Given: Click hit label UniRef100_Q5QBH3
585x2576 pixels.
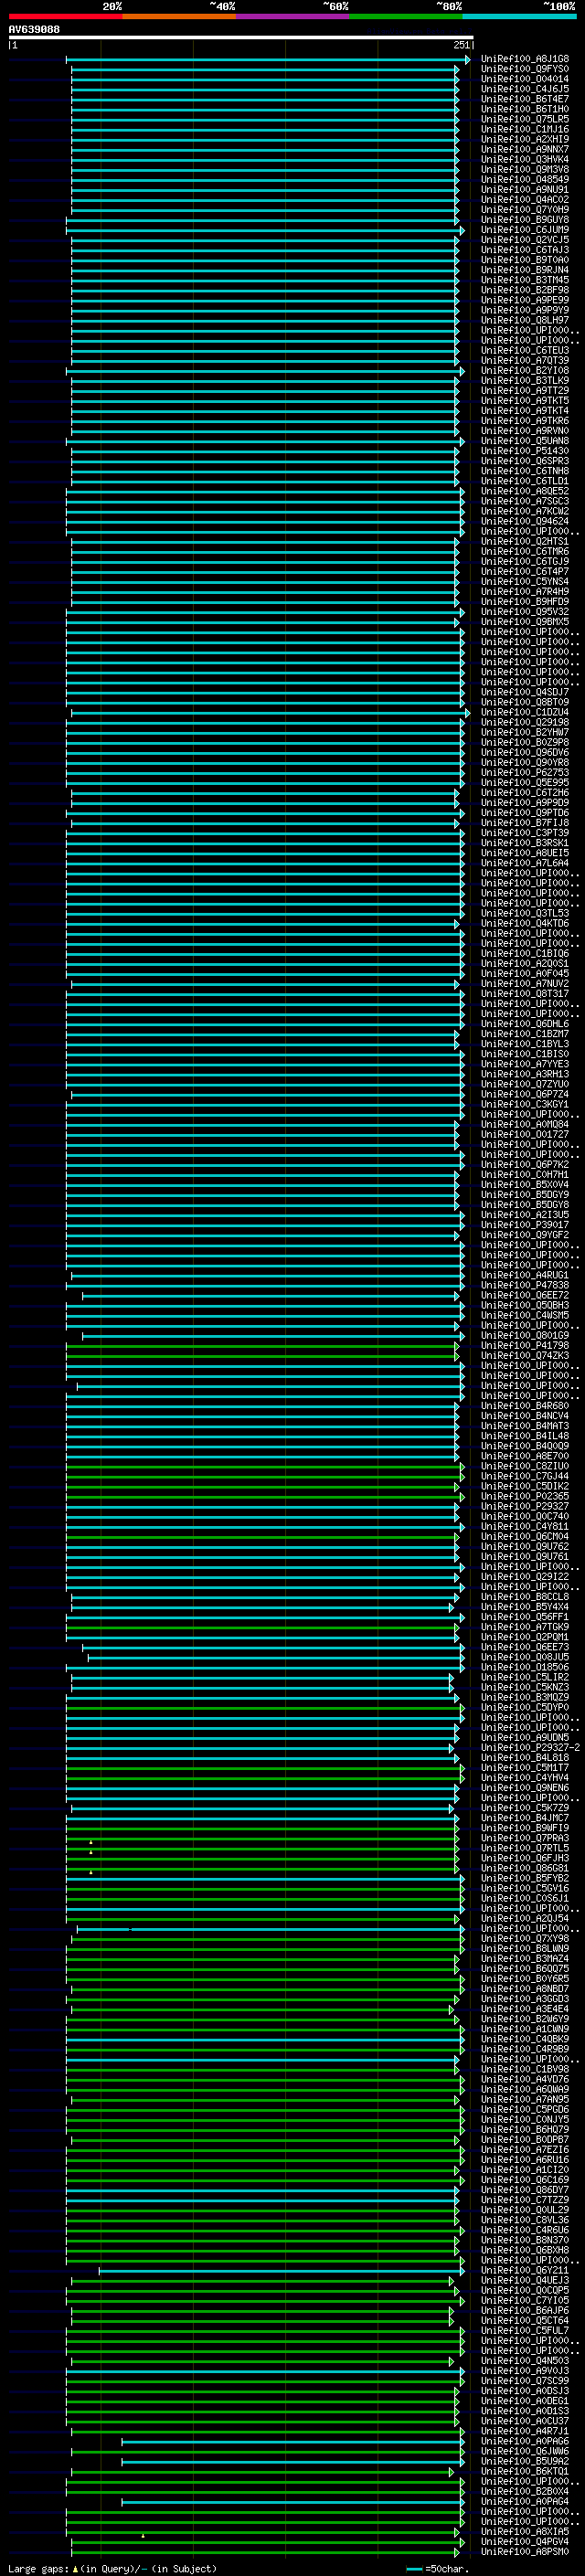Looking at the screenshot, I should pos(525,1305).
